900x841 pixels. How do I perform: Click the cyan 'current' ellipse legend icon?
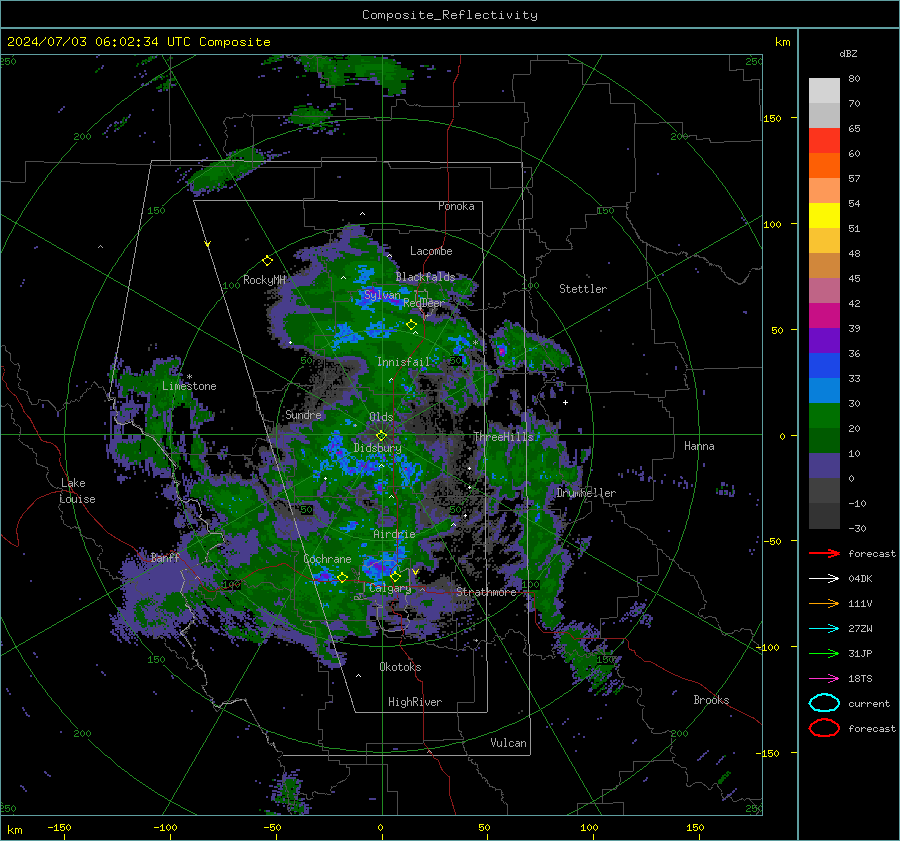click(824, 703)
